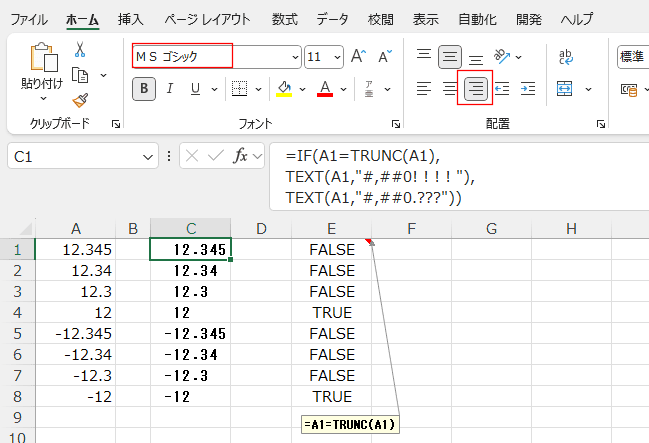Switch to the 数式 ribbon tab

pos(284,19)
